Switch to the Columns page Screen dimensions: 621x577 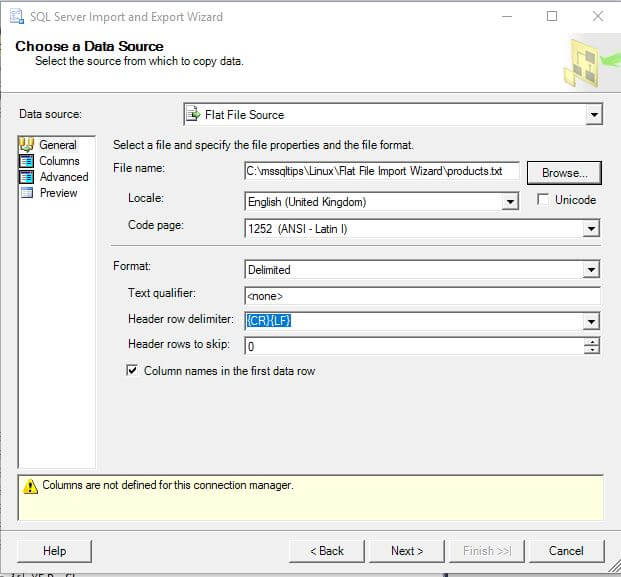(59, 161)
